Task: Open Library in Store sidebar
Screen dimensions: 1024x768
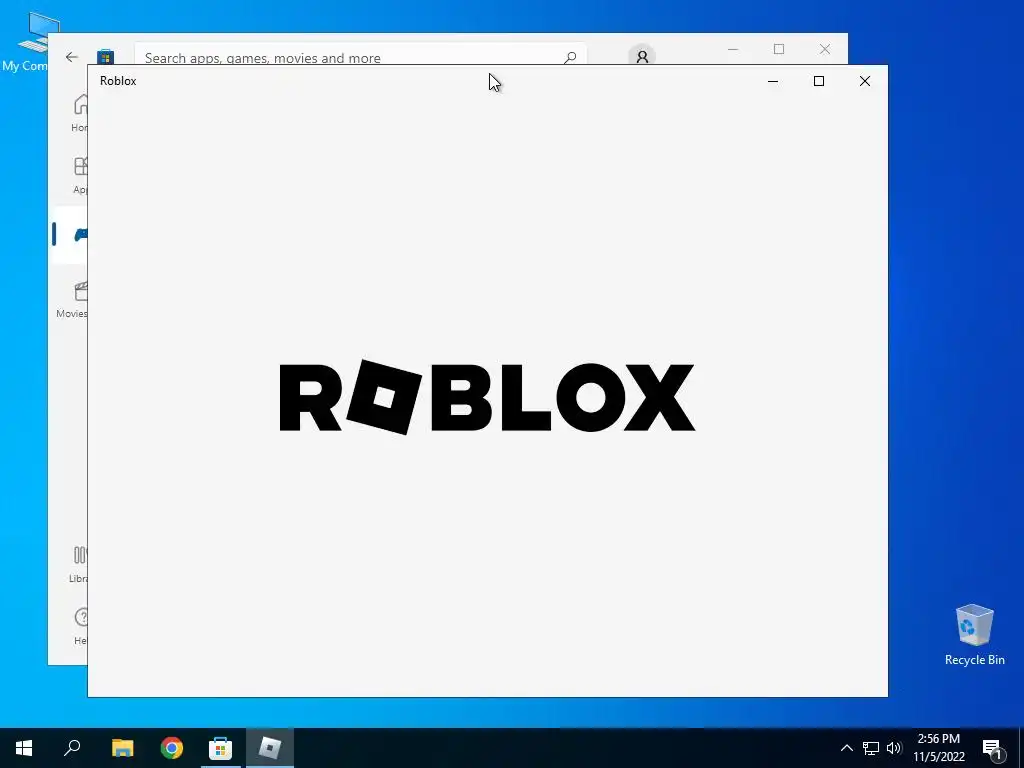Action: [78, 565]
